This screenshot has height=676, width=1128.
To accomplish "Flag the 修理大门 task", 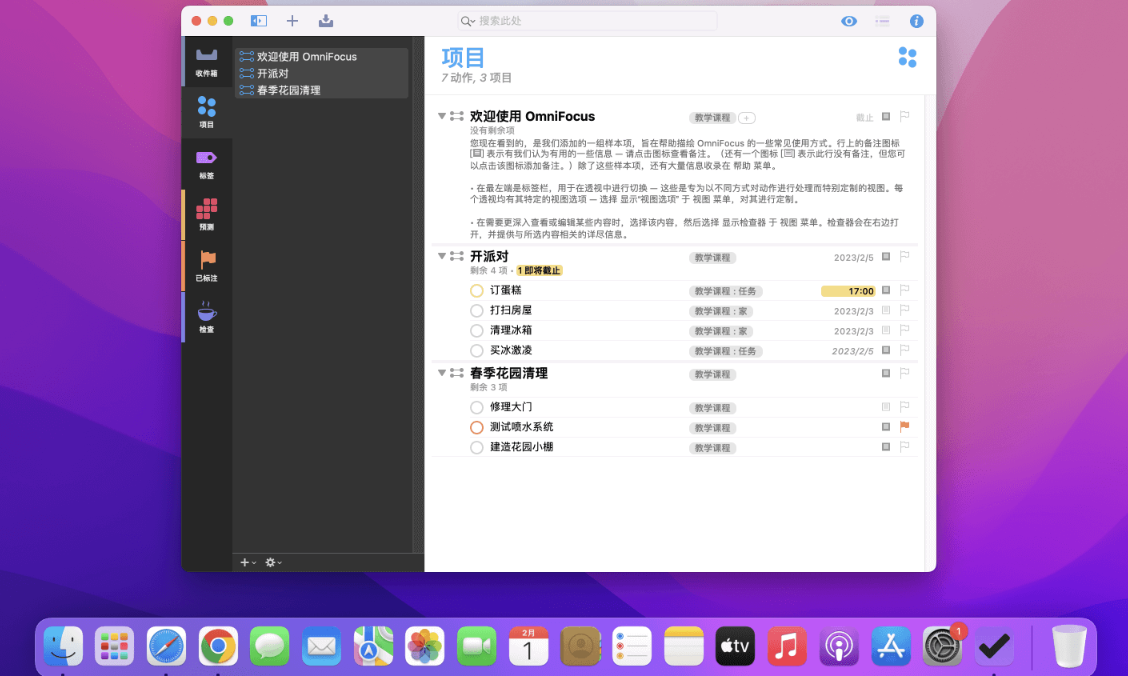I will point(905,406).
